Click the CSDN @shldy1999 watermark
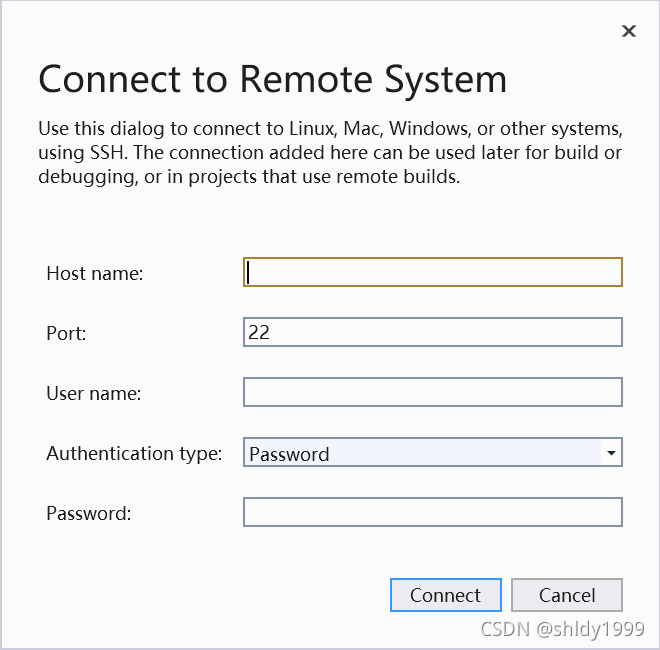This screenshot has width=660, height=650. pyautogui.click(x=562, y=629)
